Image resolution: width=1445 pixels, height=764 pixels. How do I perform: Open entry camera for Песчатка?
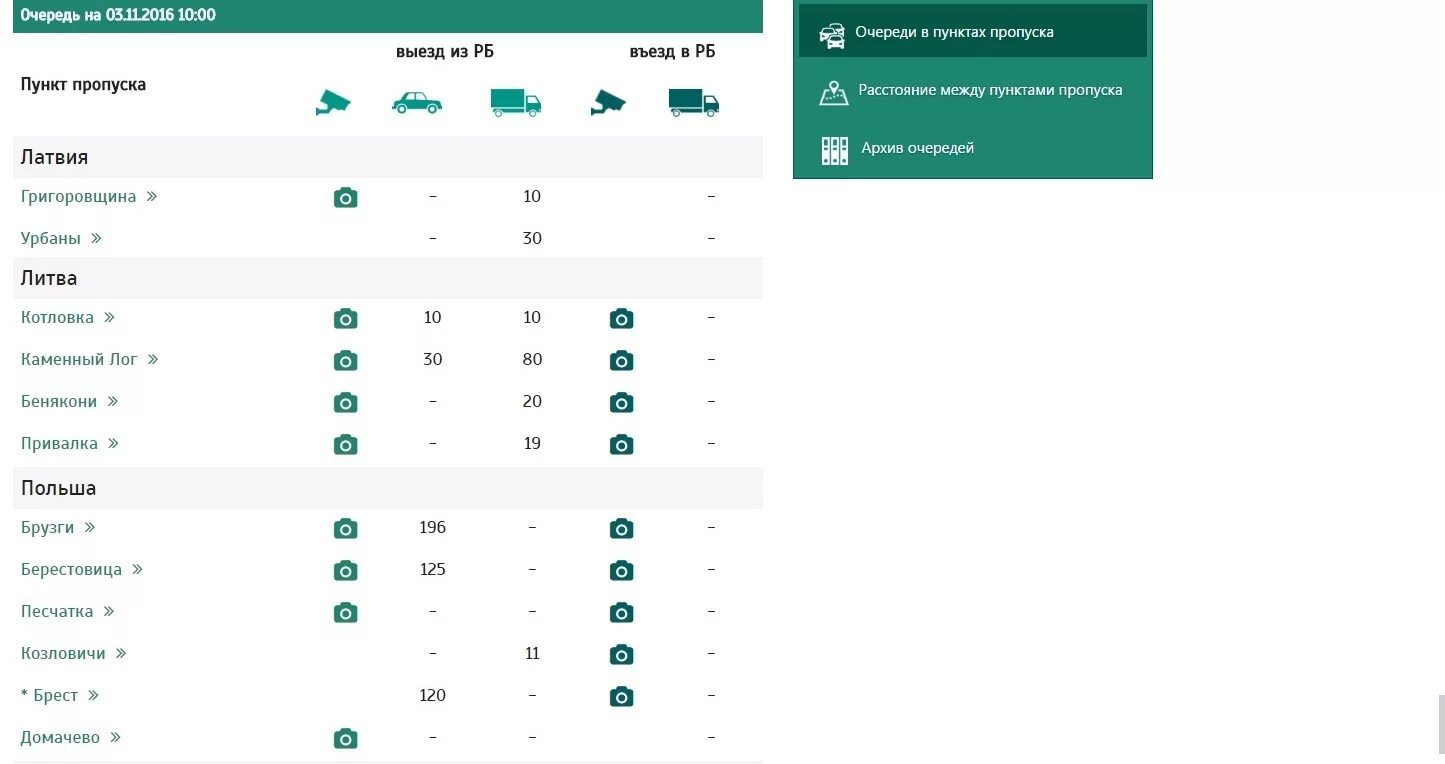(621, 613)
